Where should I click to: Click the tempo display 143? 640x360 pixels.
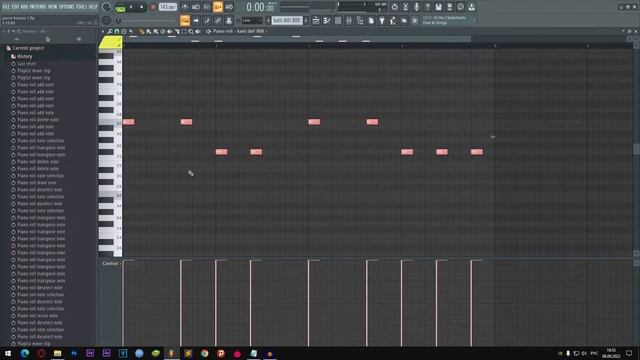click(167, 7)
